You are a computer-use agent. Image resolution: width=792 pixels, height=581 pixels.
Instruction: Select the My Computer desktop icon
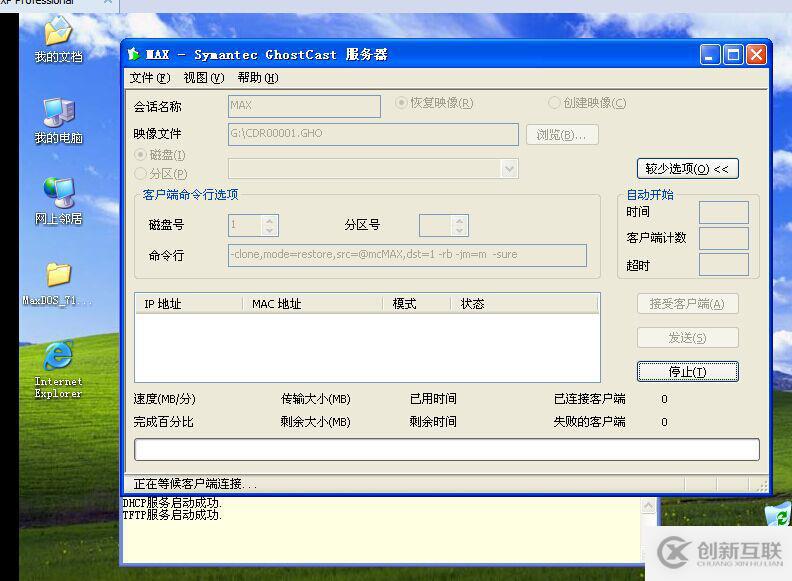[58, 121]
